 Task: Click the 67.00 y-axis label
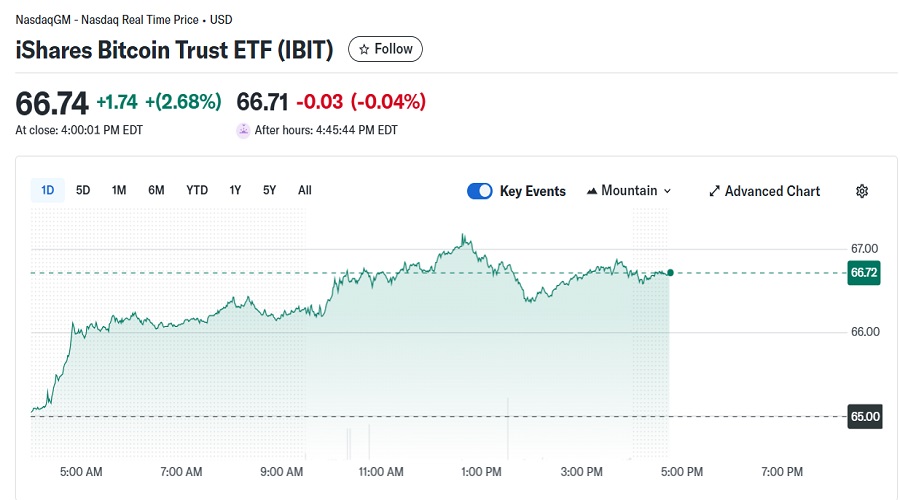click(x=864, y=248)
